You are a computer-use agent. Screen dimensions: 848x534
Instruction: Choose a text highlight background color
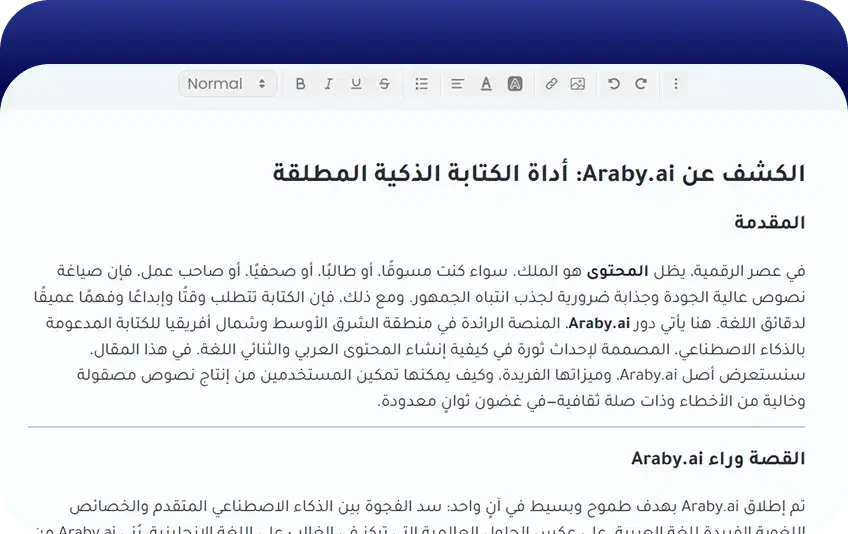pyautogui.click(x=514, y=84)
